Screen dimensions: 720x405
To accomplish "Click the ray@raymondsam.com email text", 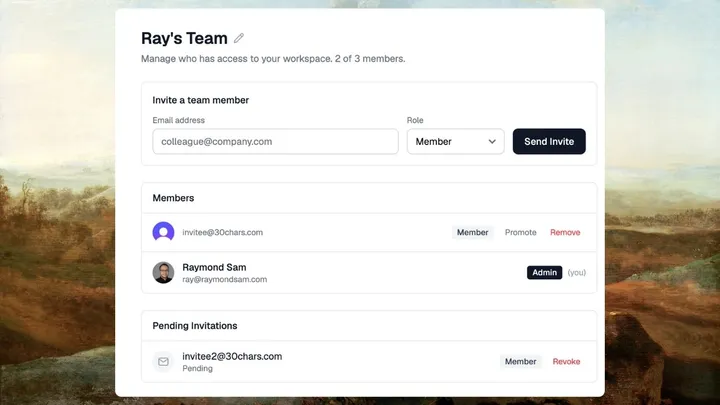I will pos(225,279).
